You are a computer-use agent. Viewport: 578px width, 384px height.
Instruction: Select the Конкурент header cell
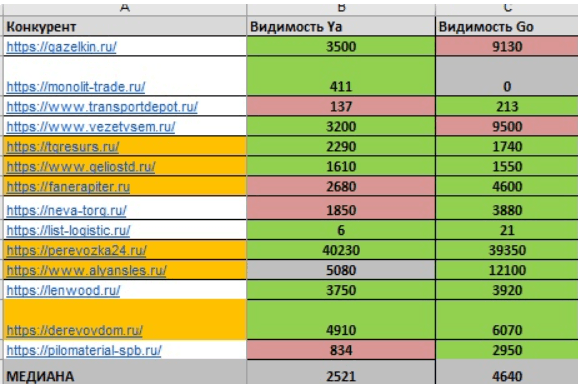(125, 27)
